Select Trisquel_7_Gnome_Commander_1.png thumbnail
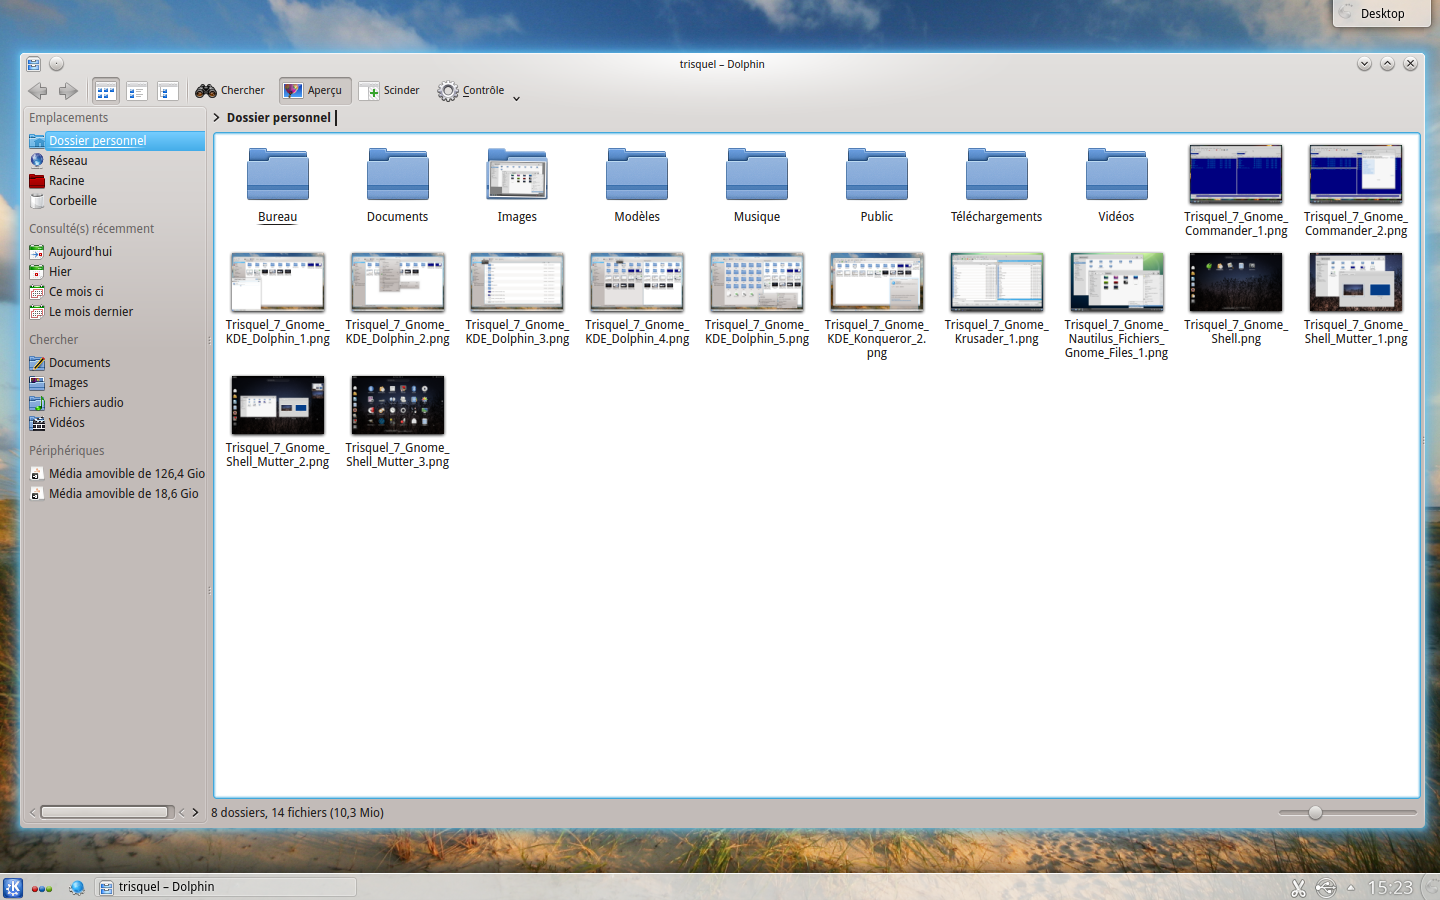This screenshot has height=900, width=1440. (x=1236, y=174)
